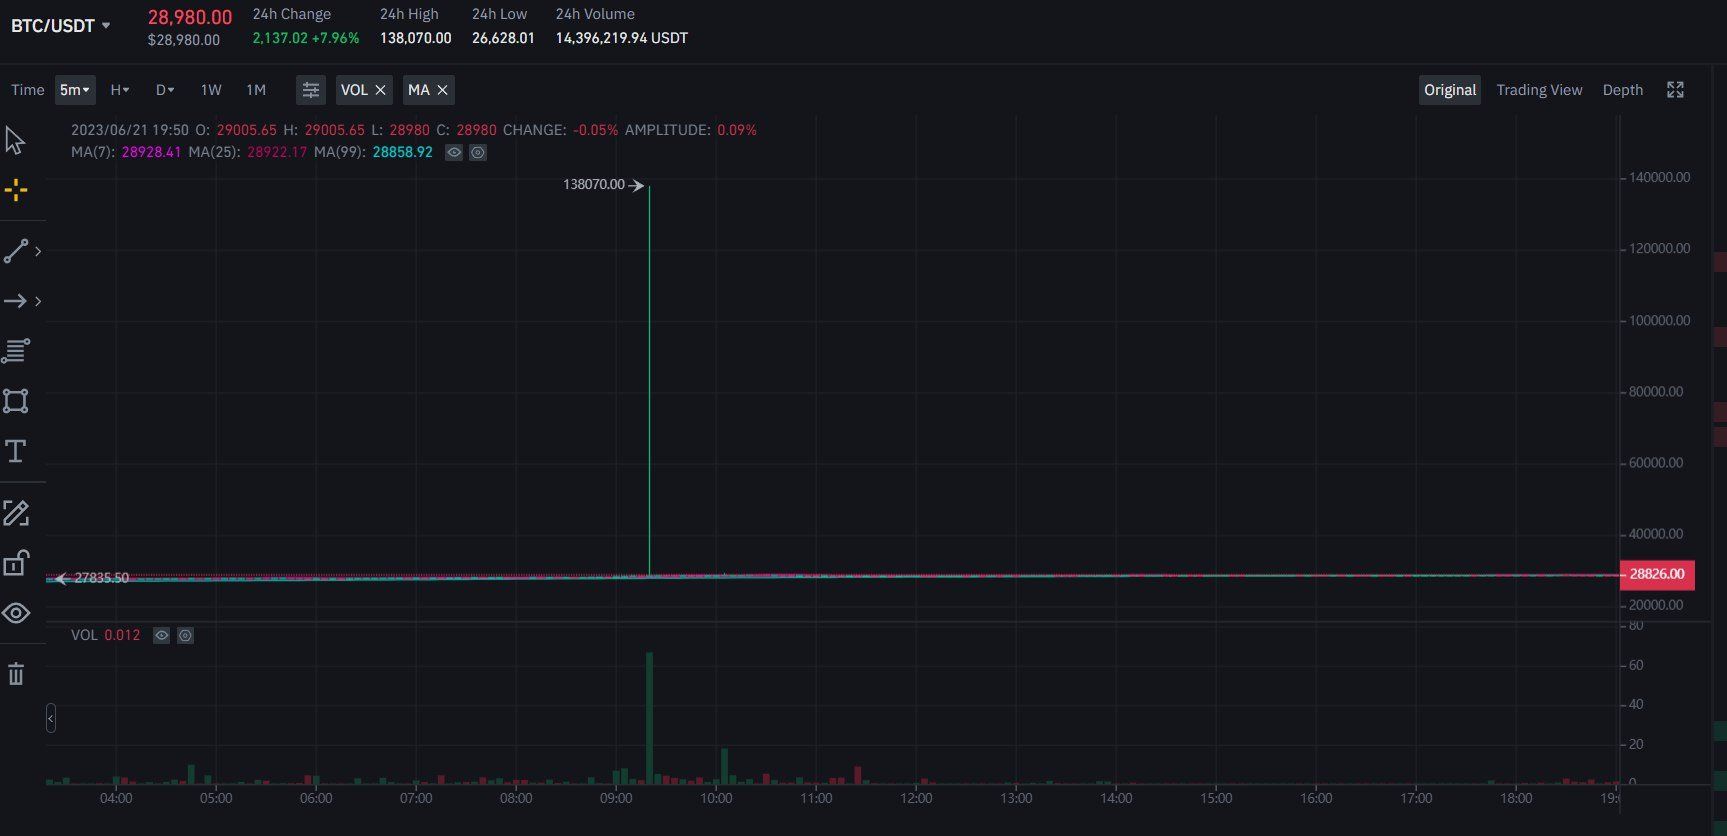Click the 28826.00 current price label

pos(1656,574)
